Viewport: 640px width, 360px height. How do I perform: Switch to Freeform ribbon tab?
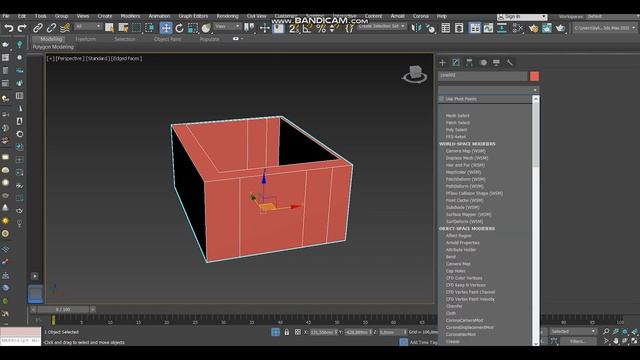86,39
